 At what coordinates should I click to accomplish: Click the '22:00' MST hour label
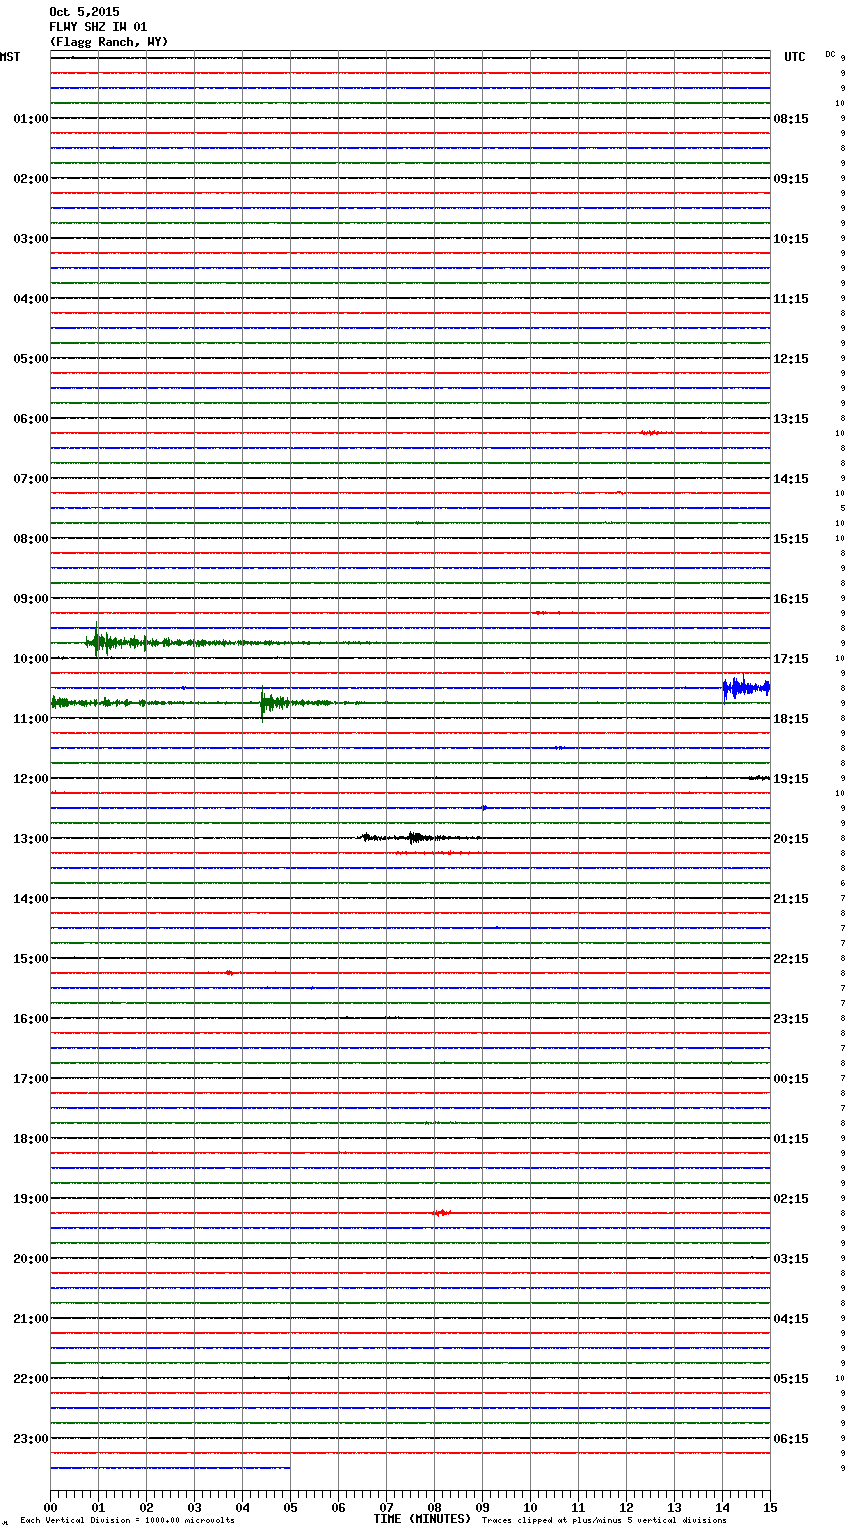click(x=31, y=1379)
